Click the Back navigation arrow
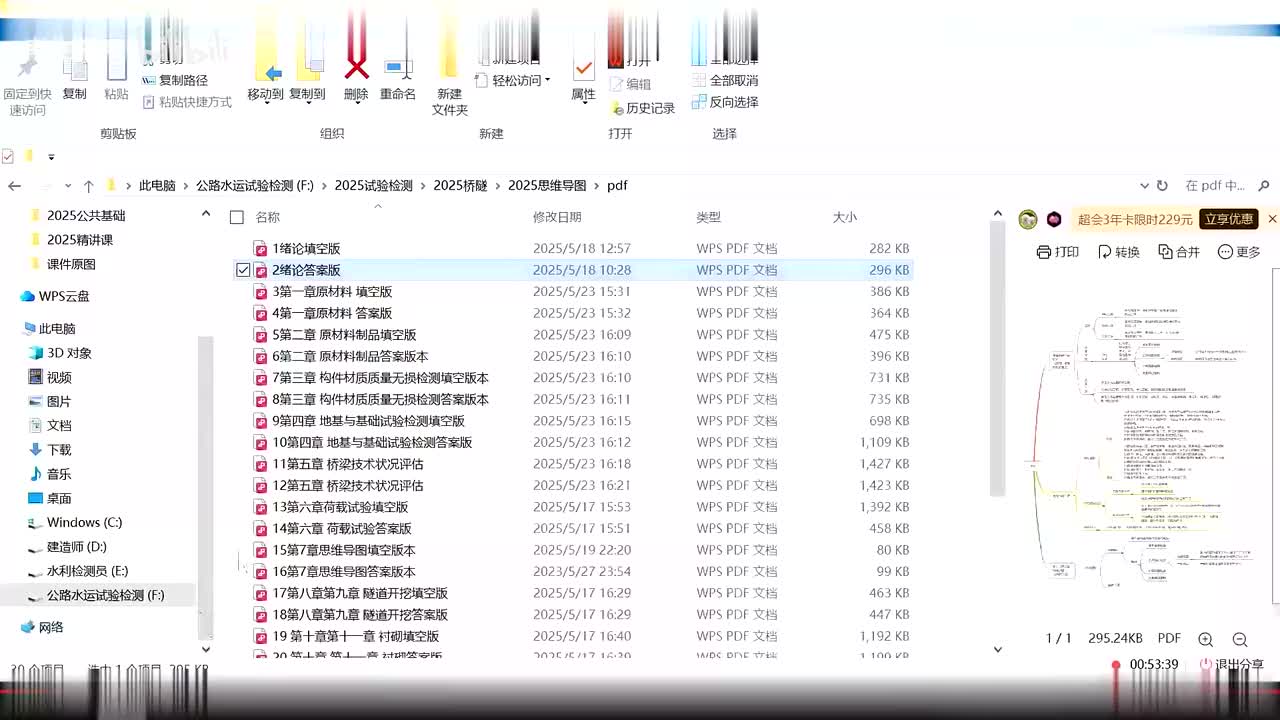The height and width of the screenshot is (720, 1280). (x=14, y=186)
